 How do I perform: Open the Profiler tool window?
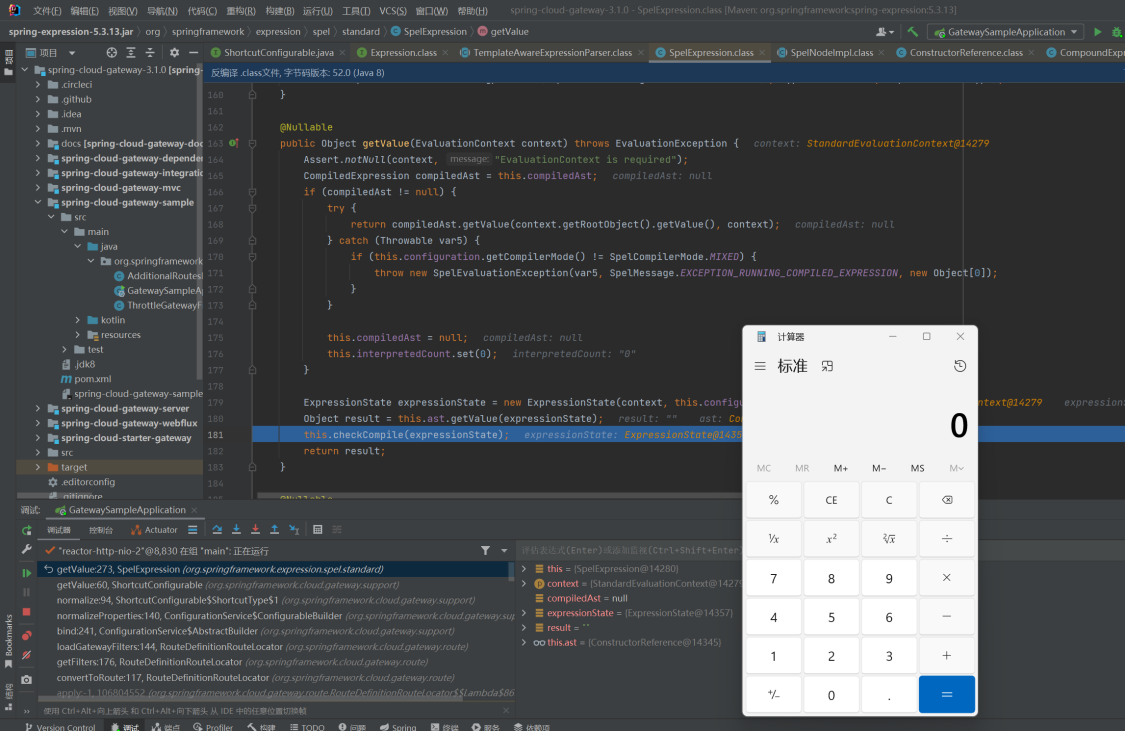click(213, 727)
